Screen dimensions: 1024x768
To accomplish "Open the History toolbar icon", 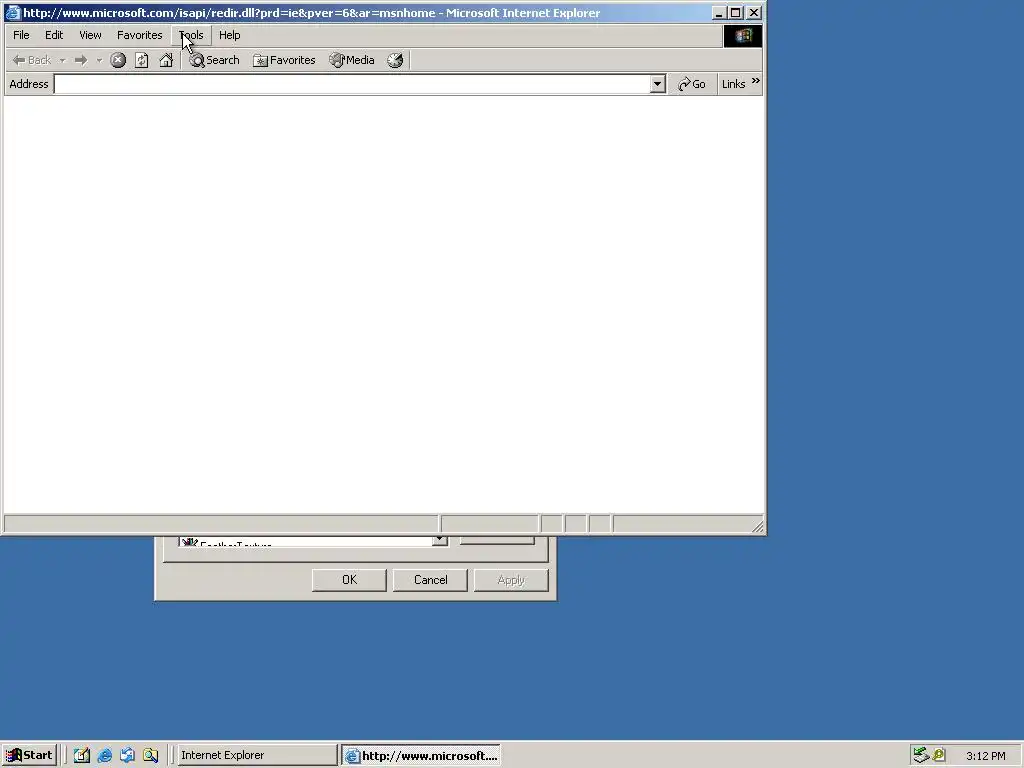I will (x=395, y=60).
